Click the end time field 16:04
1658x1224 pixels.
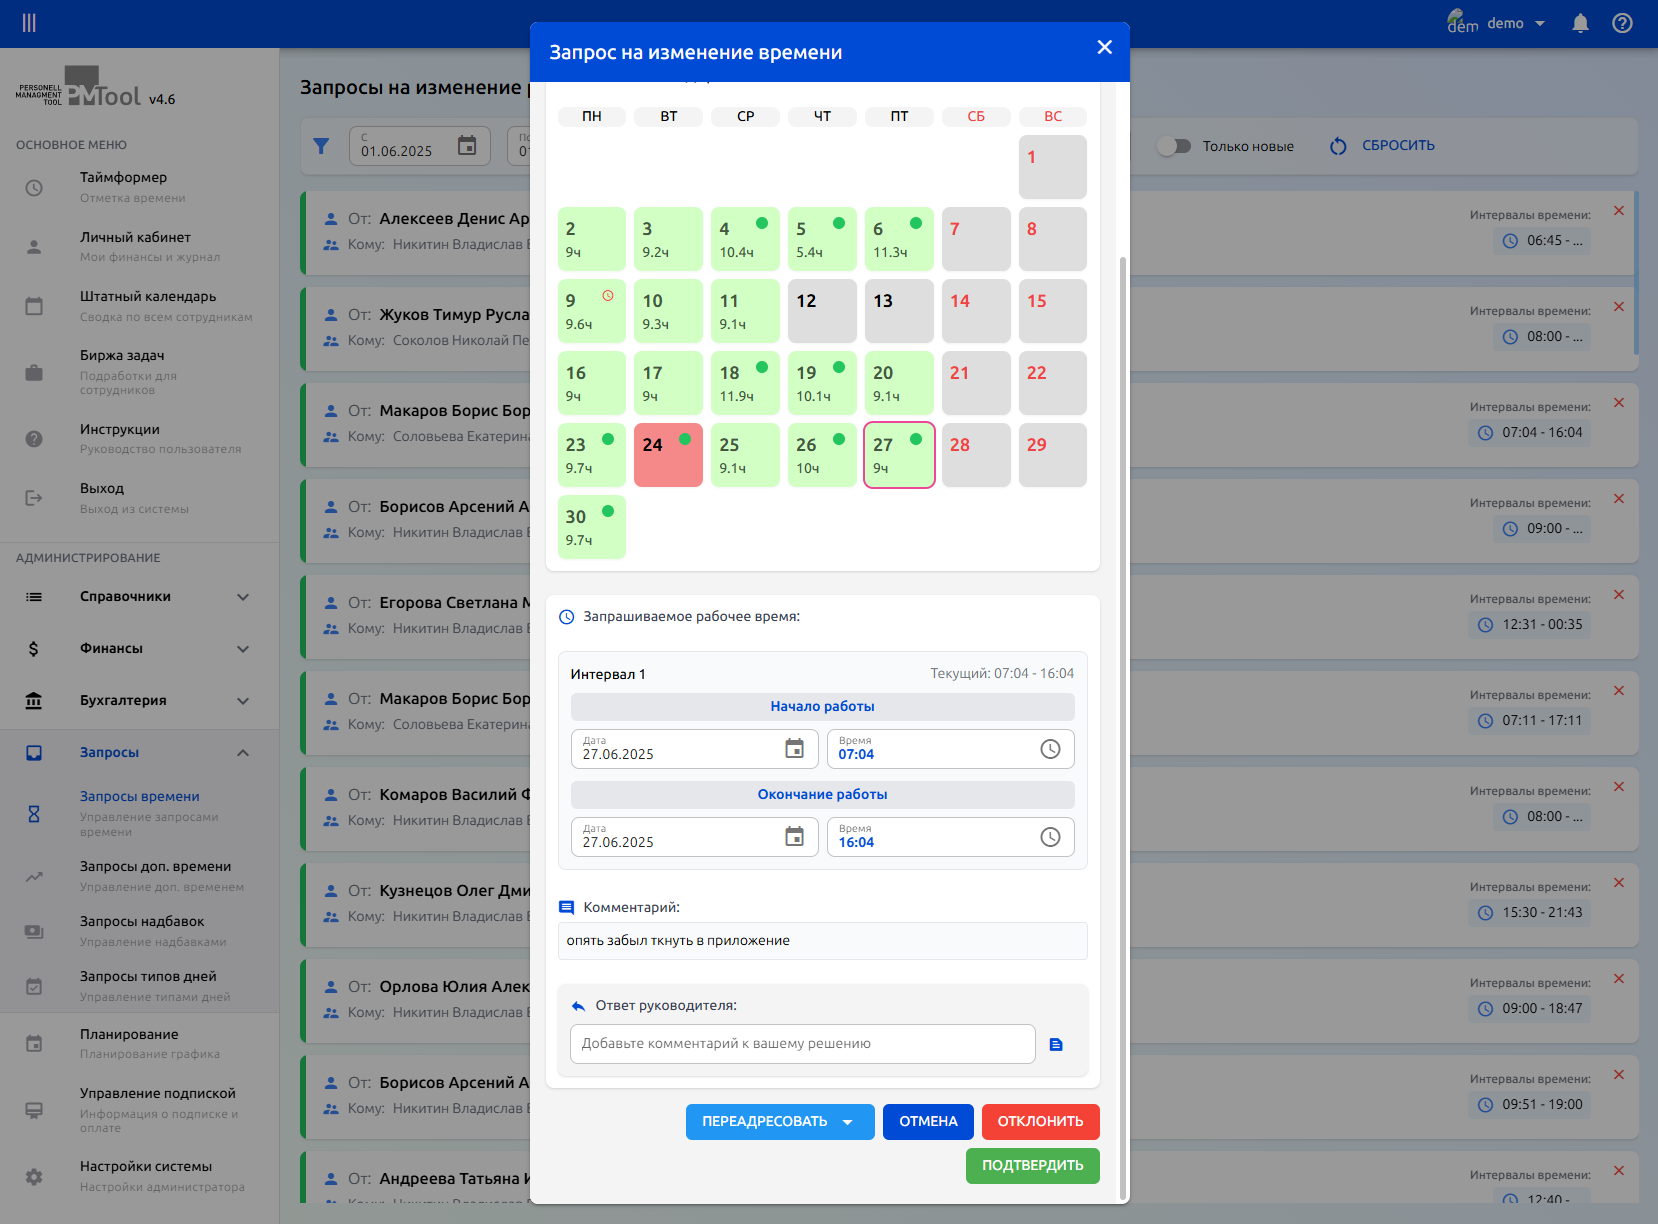pyautogui.click(x=950, y=837)
